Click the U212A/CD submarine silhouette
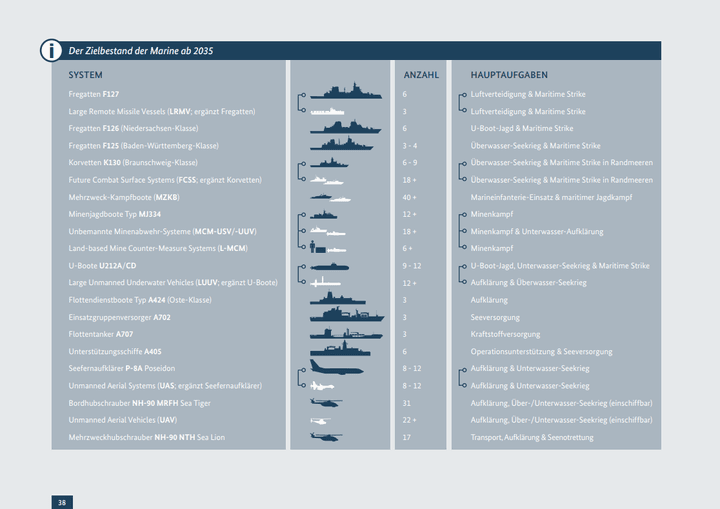Image resolution: width=720 pixels, height=509 pixels. pos(329,266)
